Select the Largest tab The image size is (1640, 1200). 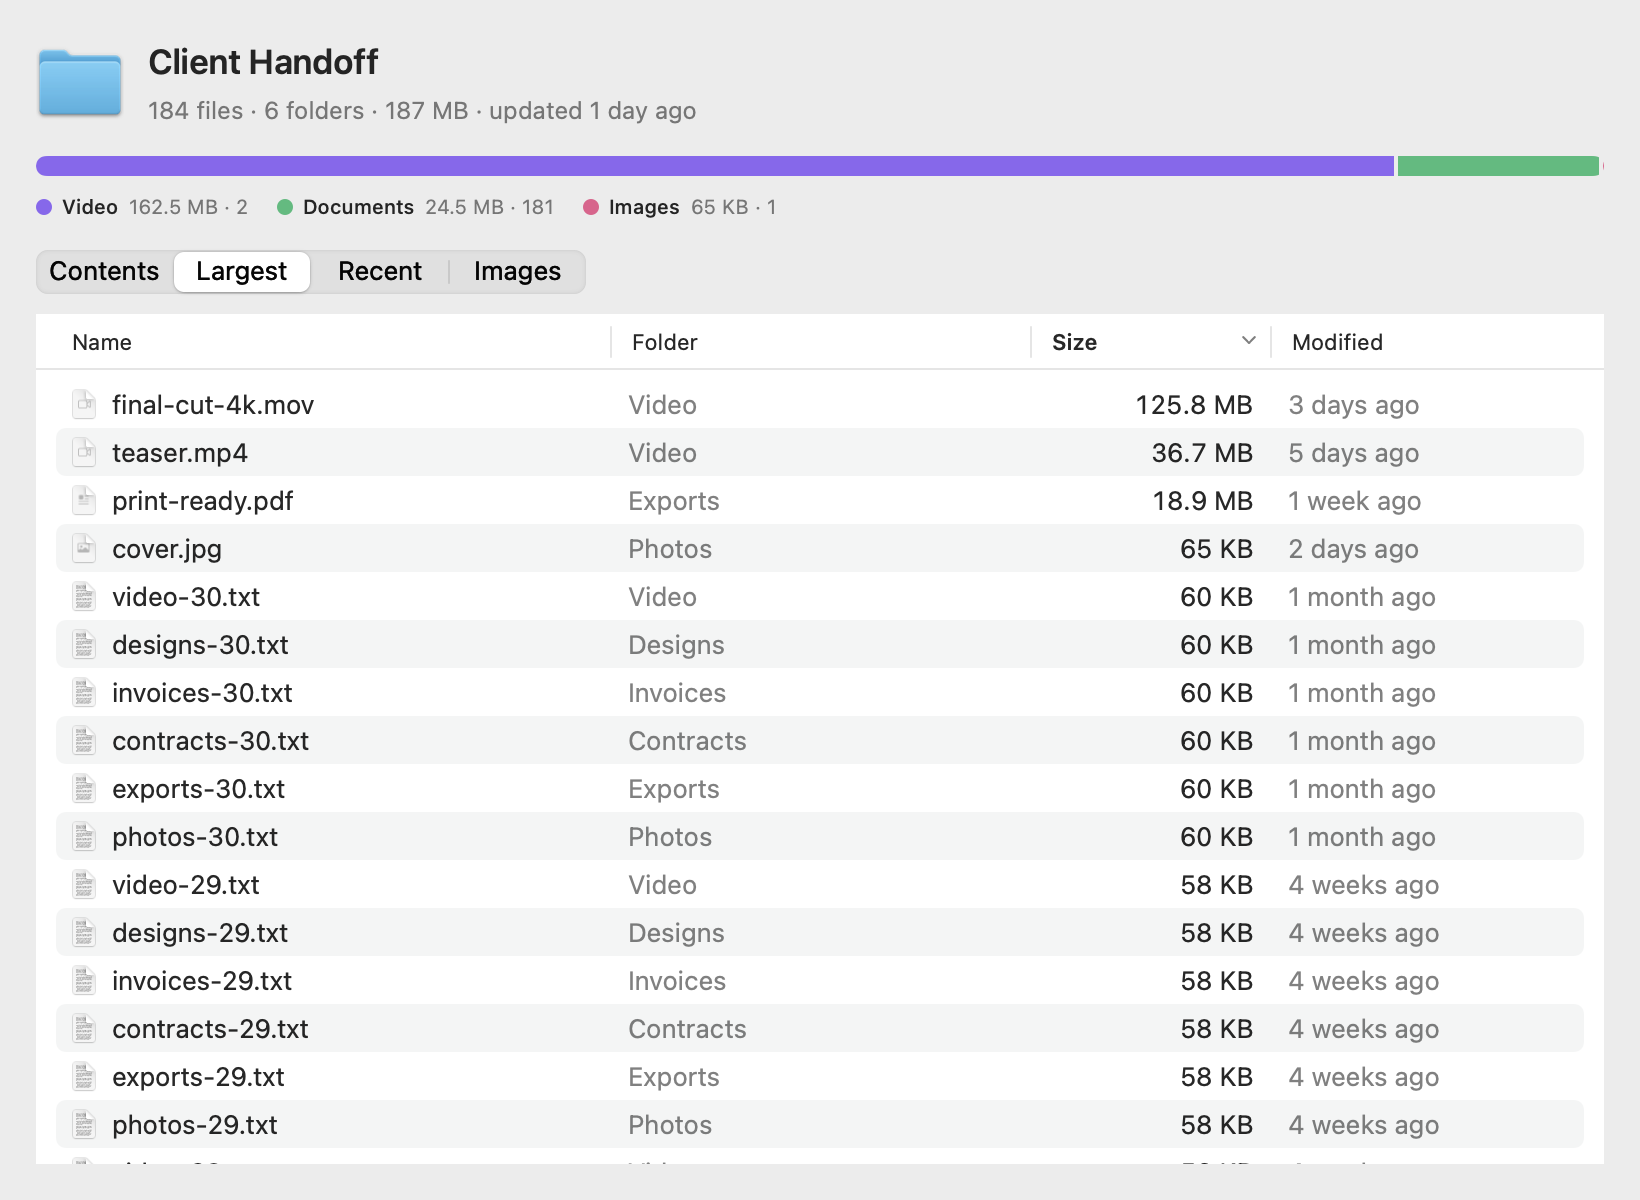(242, 271)
